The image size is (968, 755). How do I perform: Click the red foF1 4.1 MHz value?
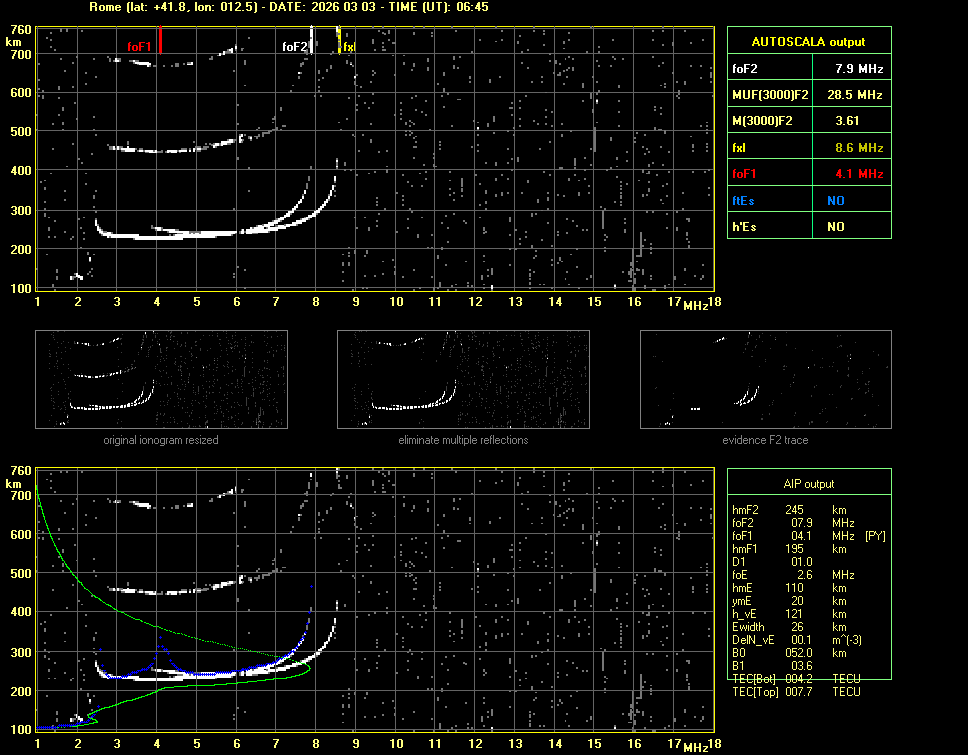coord(859,174)
